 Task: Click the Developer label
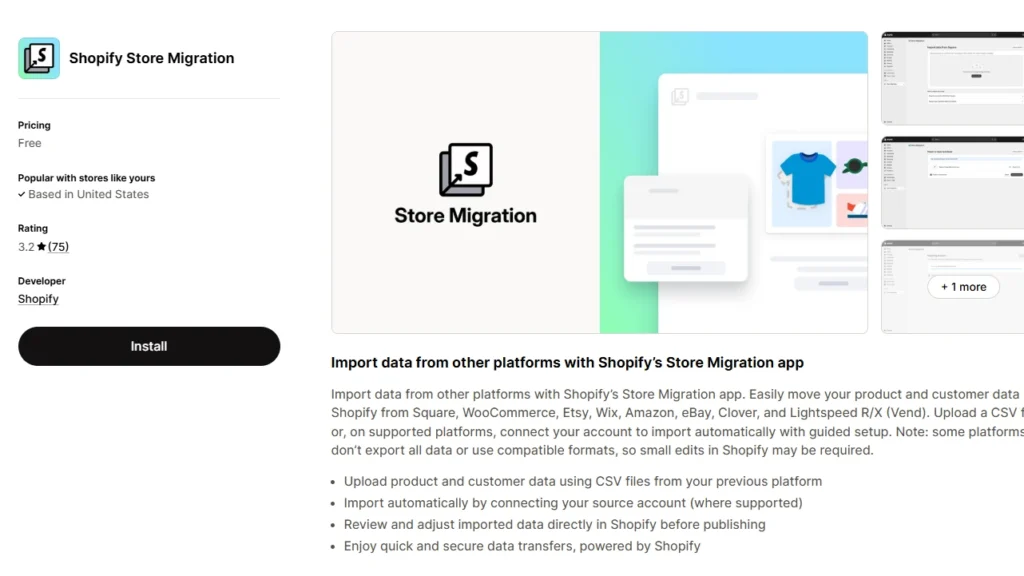41,281
